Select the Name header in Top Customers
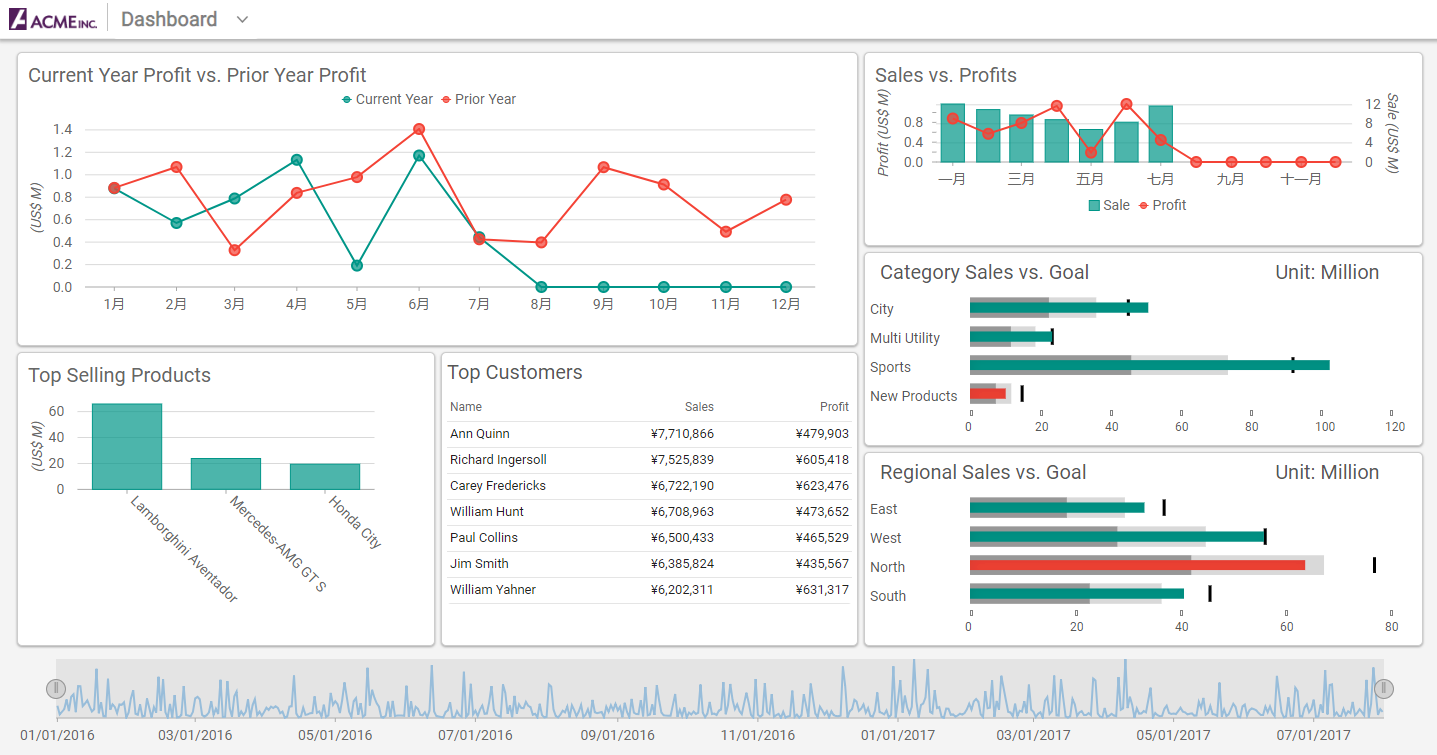Viewport: 1437px width, 755px height. (466, 407)
